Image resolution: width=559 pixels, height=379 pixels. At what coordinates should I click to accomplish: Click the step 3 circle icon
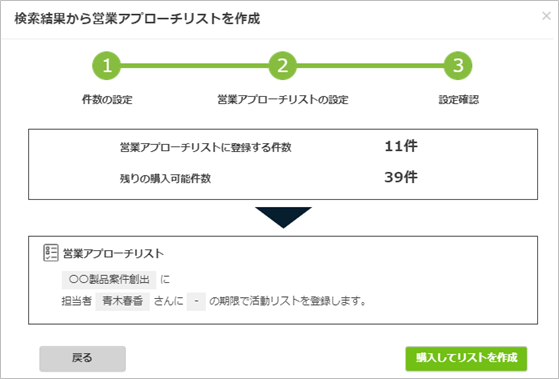[x=458, y=66]
